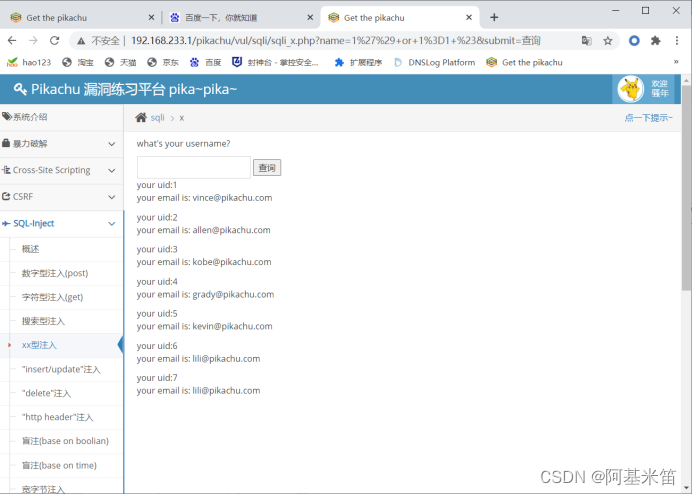Image resolution: width=692 pixels, height=495 pixels.
Task: Open the 百度 bookmark
Action: tap(205, 62)
